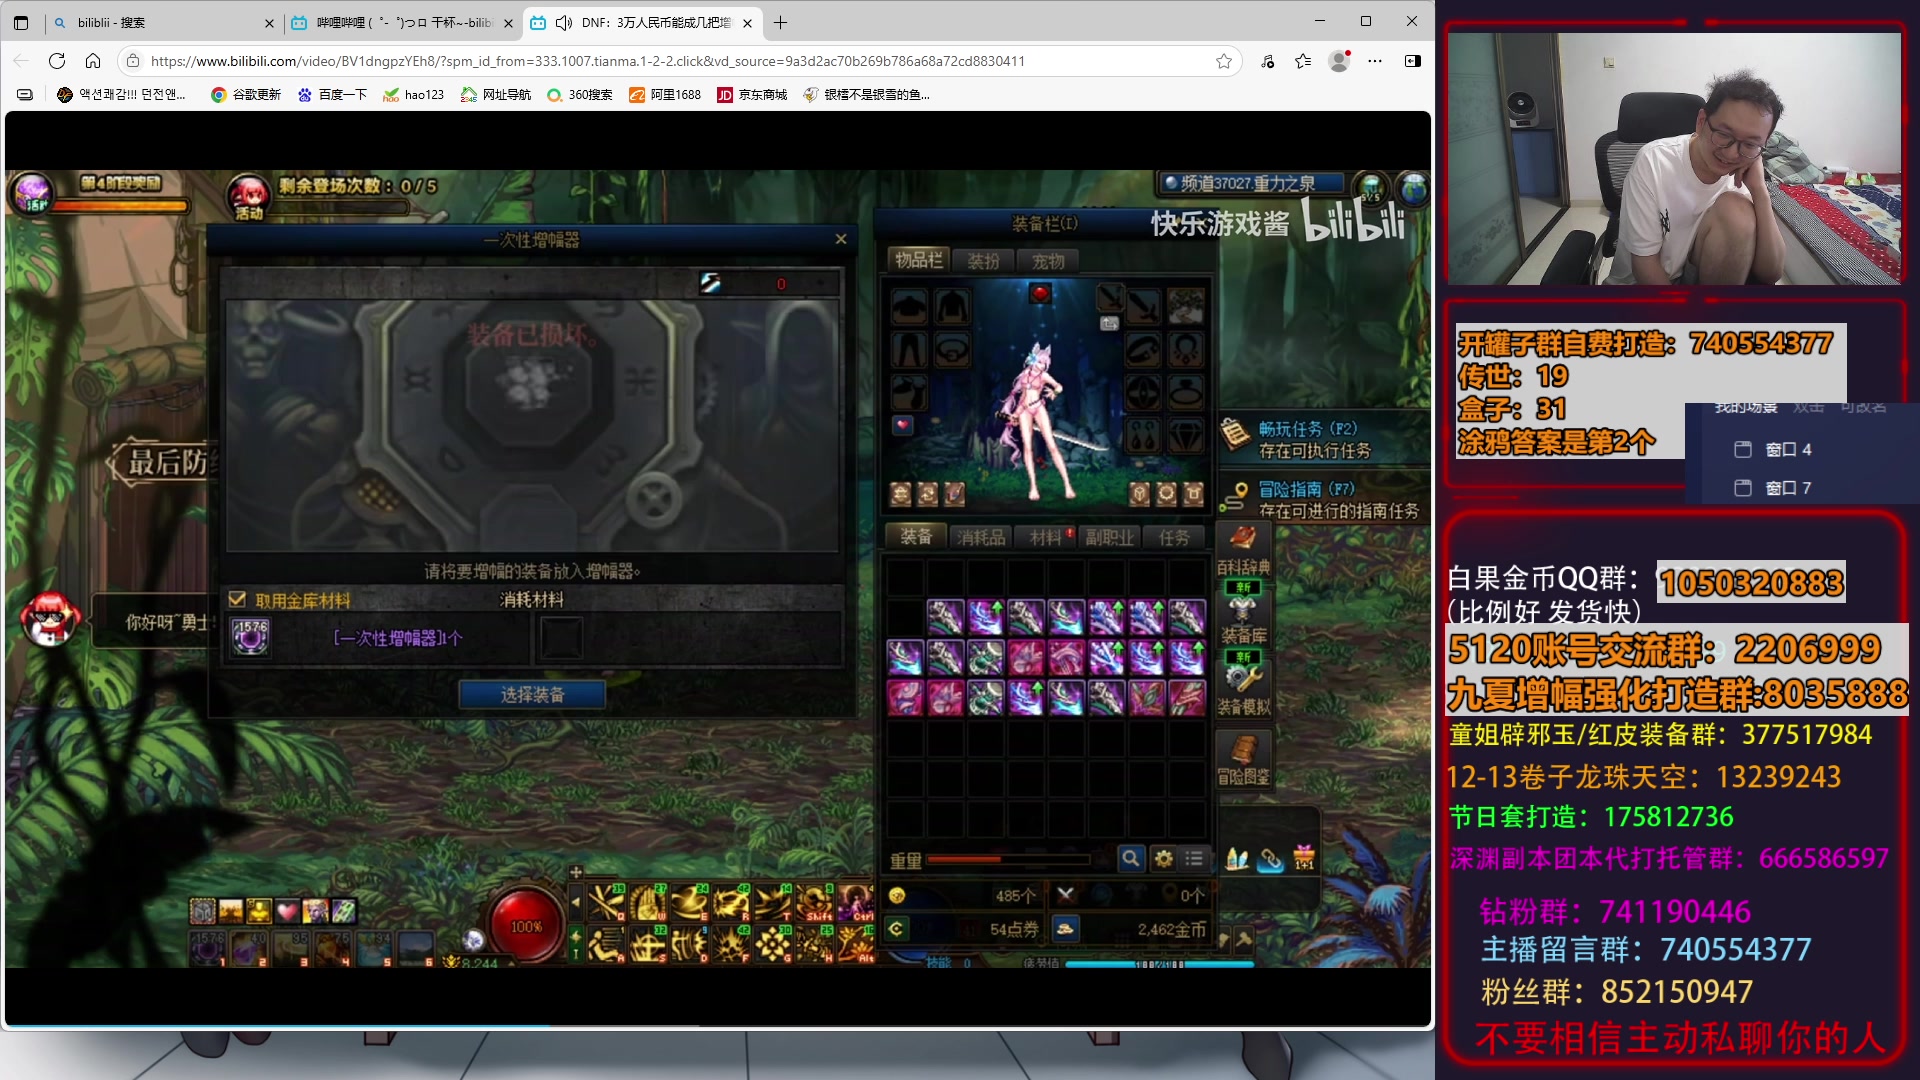Open a new browser tab

[781, 22]
